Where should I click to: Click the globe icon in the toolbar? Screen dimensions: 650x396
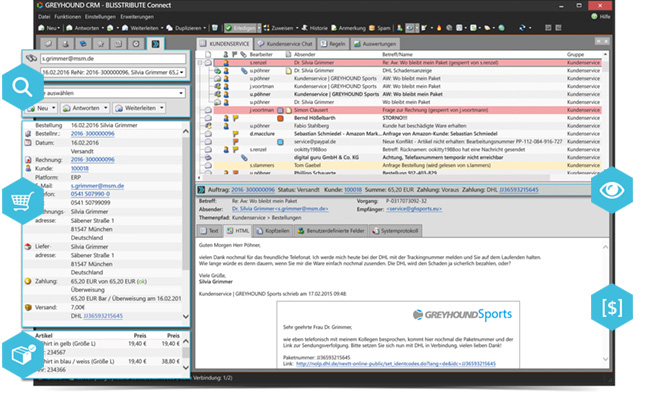tap(502, 28)
